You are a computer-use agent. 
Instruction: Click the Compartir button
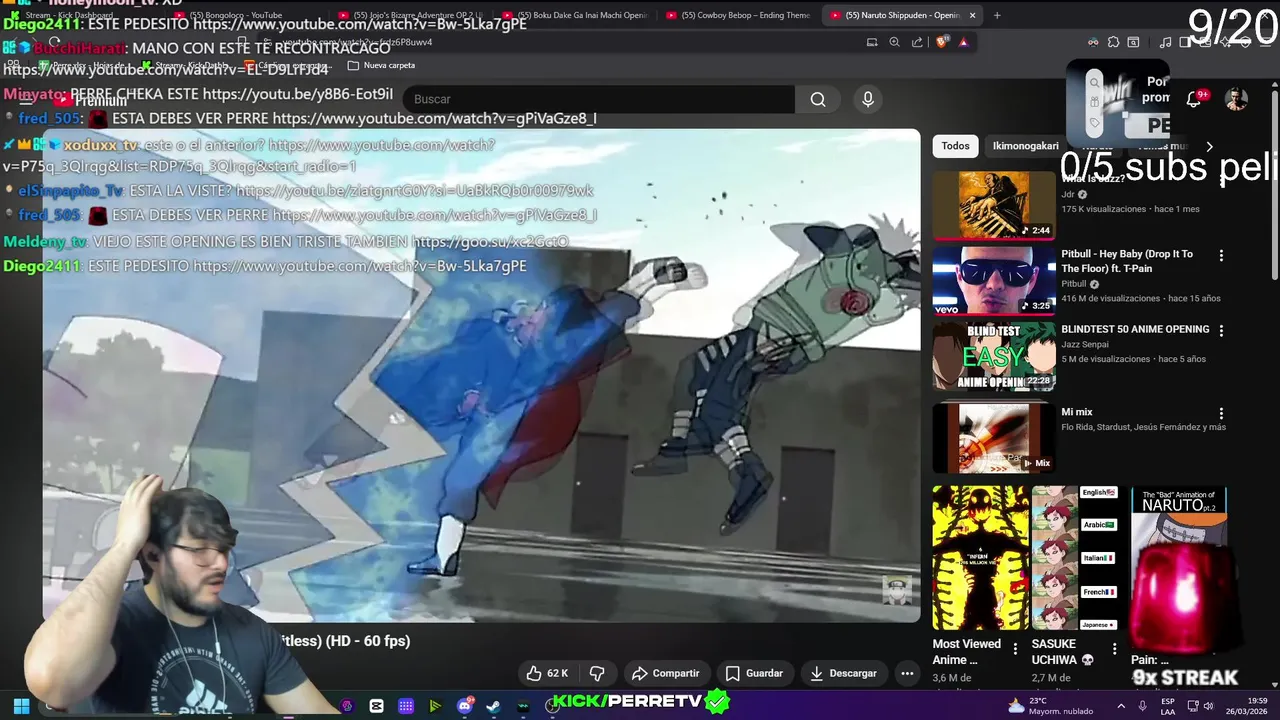[x=665, y=673]
